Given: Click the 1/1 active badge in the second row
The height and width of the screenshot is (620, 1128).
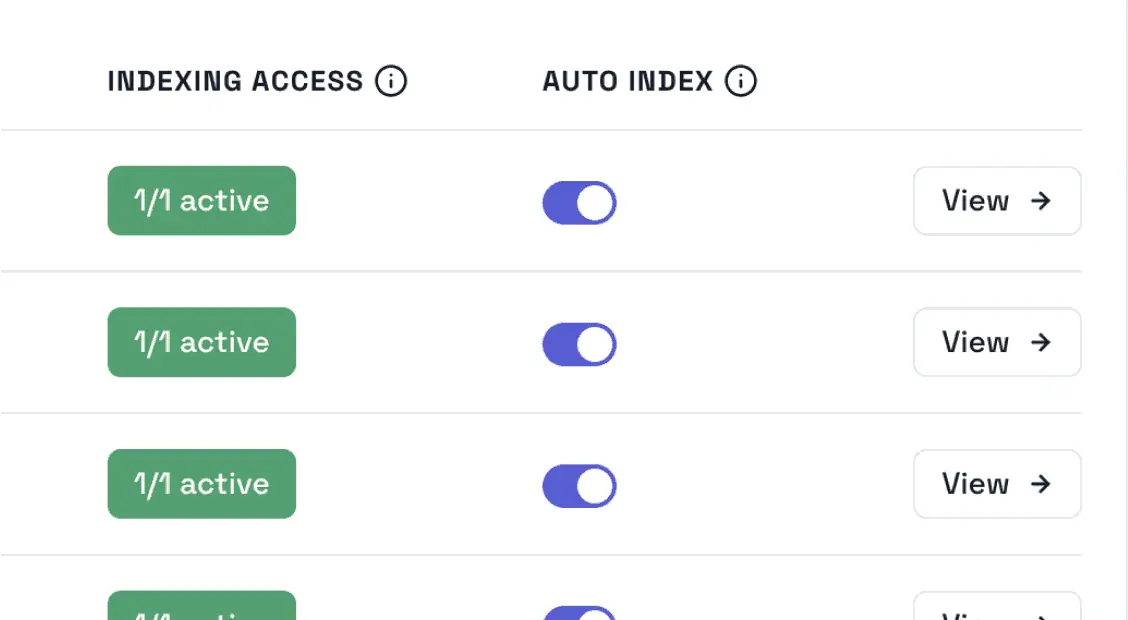Looking at the screenshot, I should [x=201, y=342].
